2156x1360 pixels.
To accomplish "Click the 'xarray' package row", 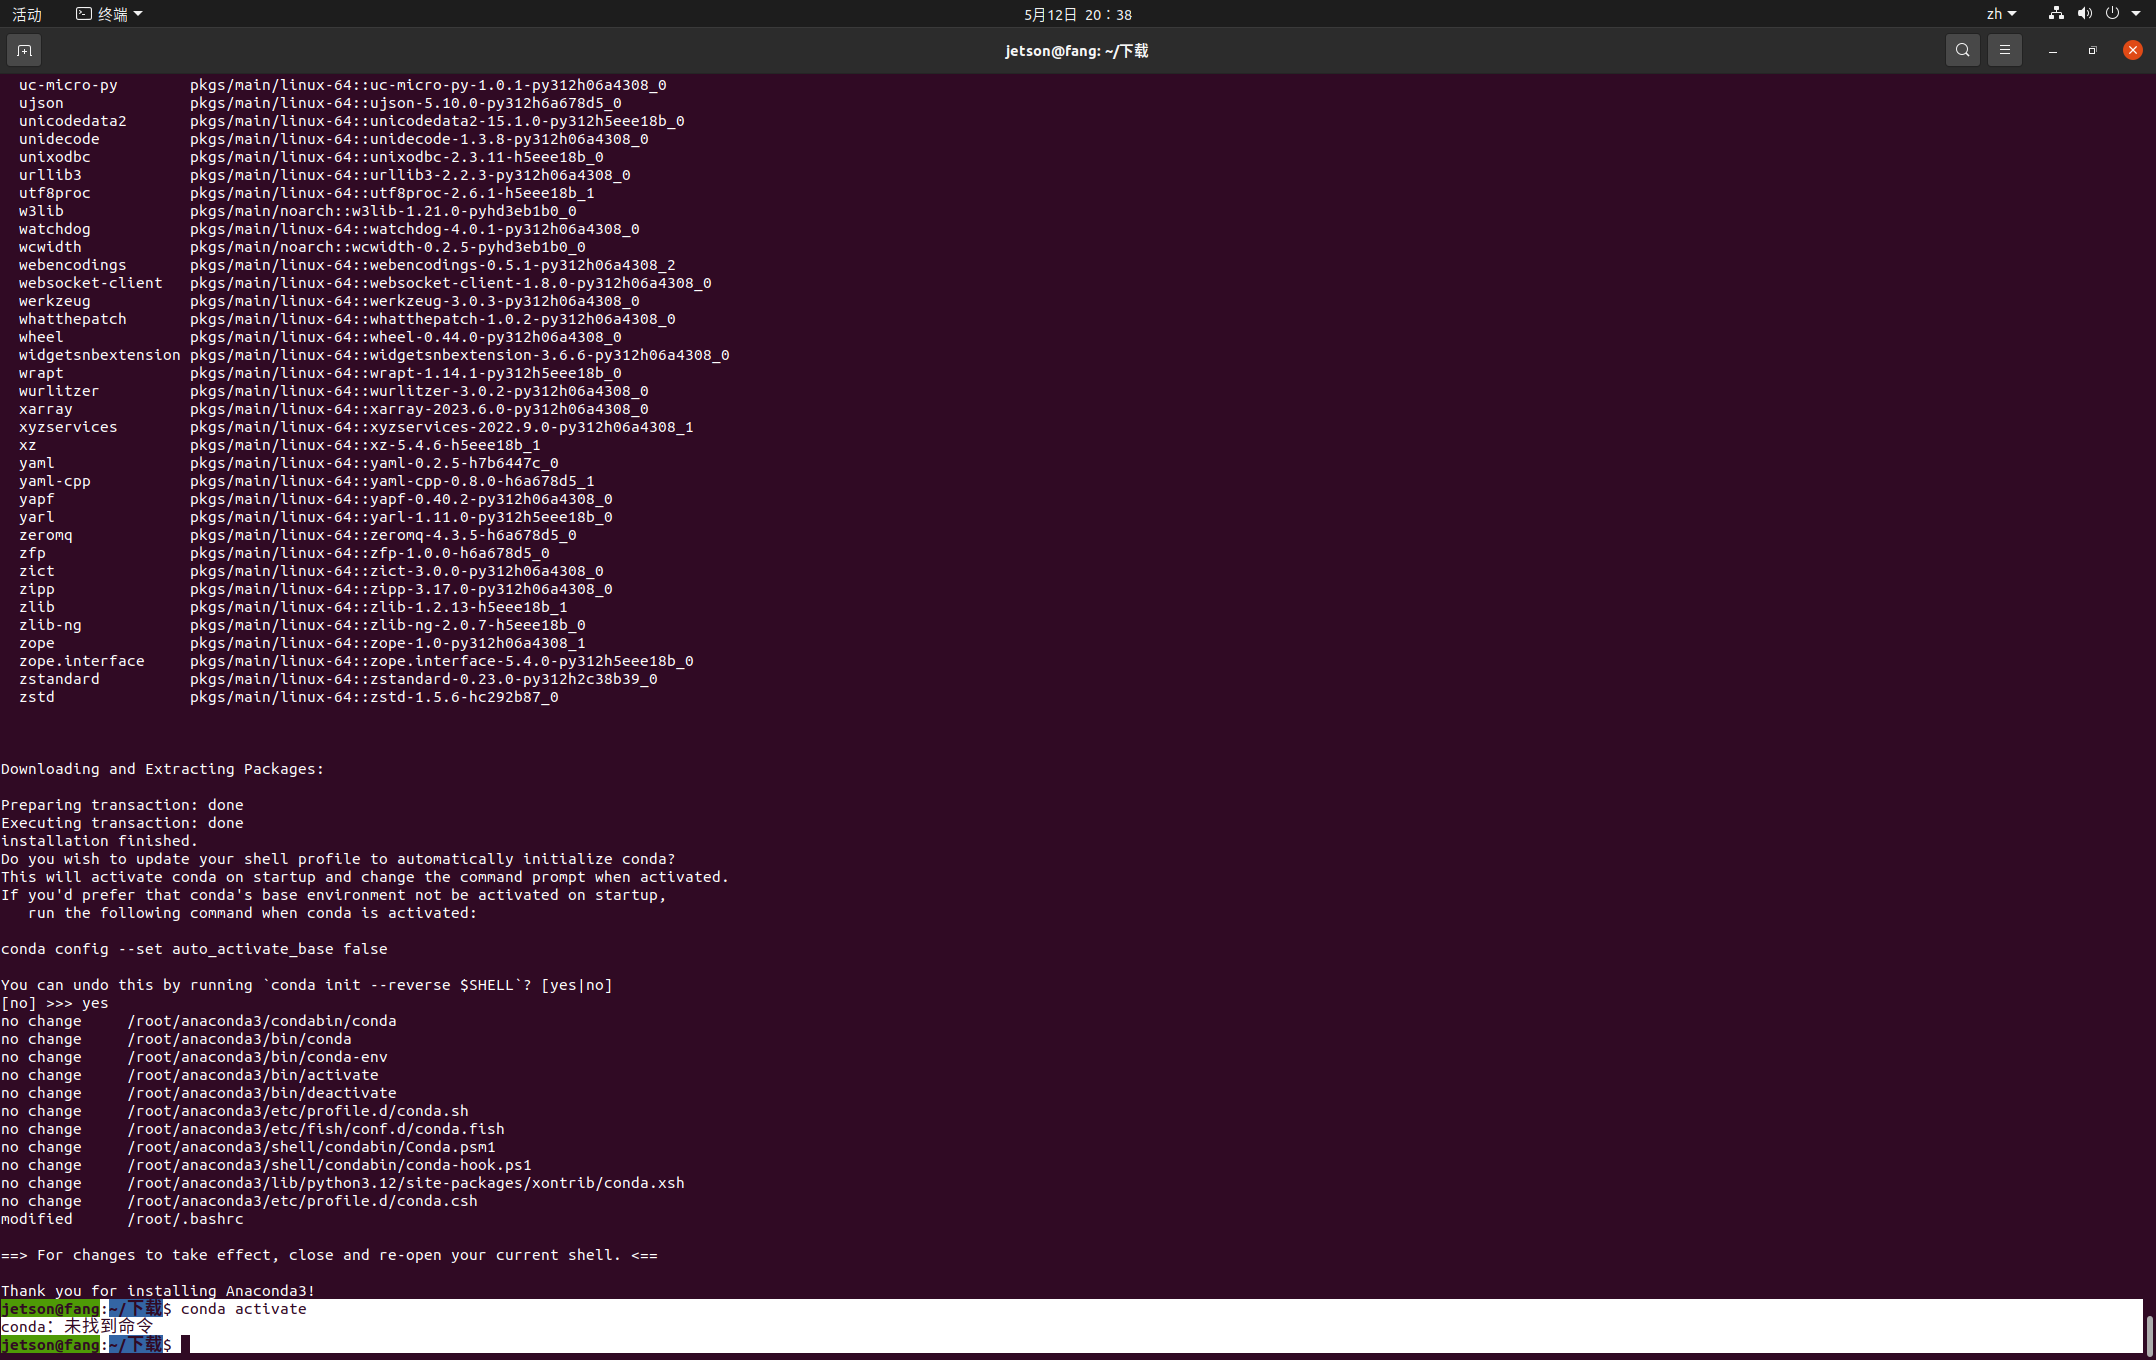I will [333, 409].
